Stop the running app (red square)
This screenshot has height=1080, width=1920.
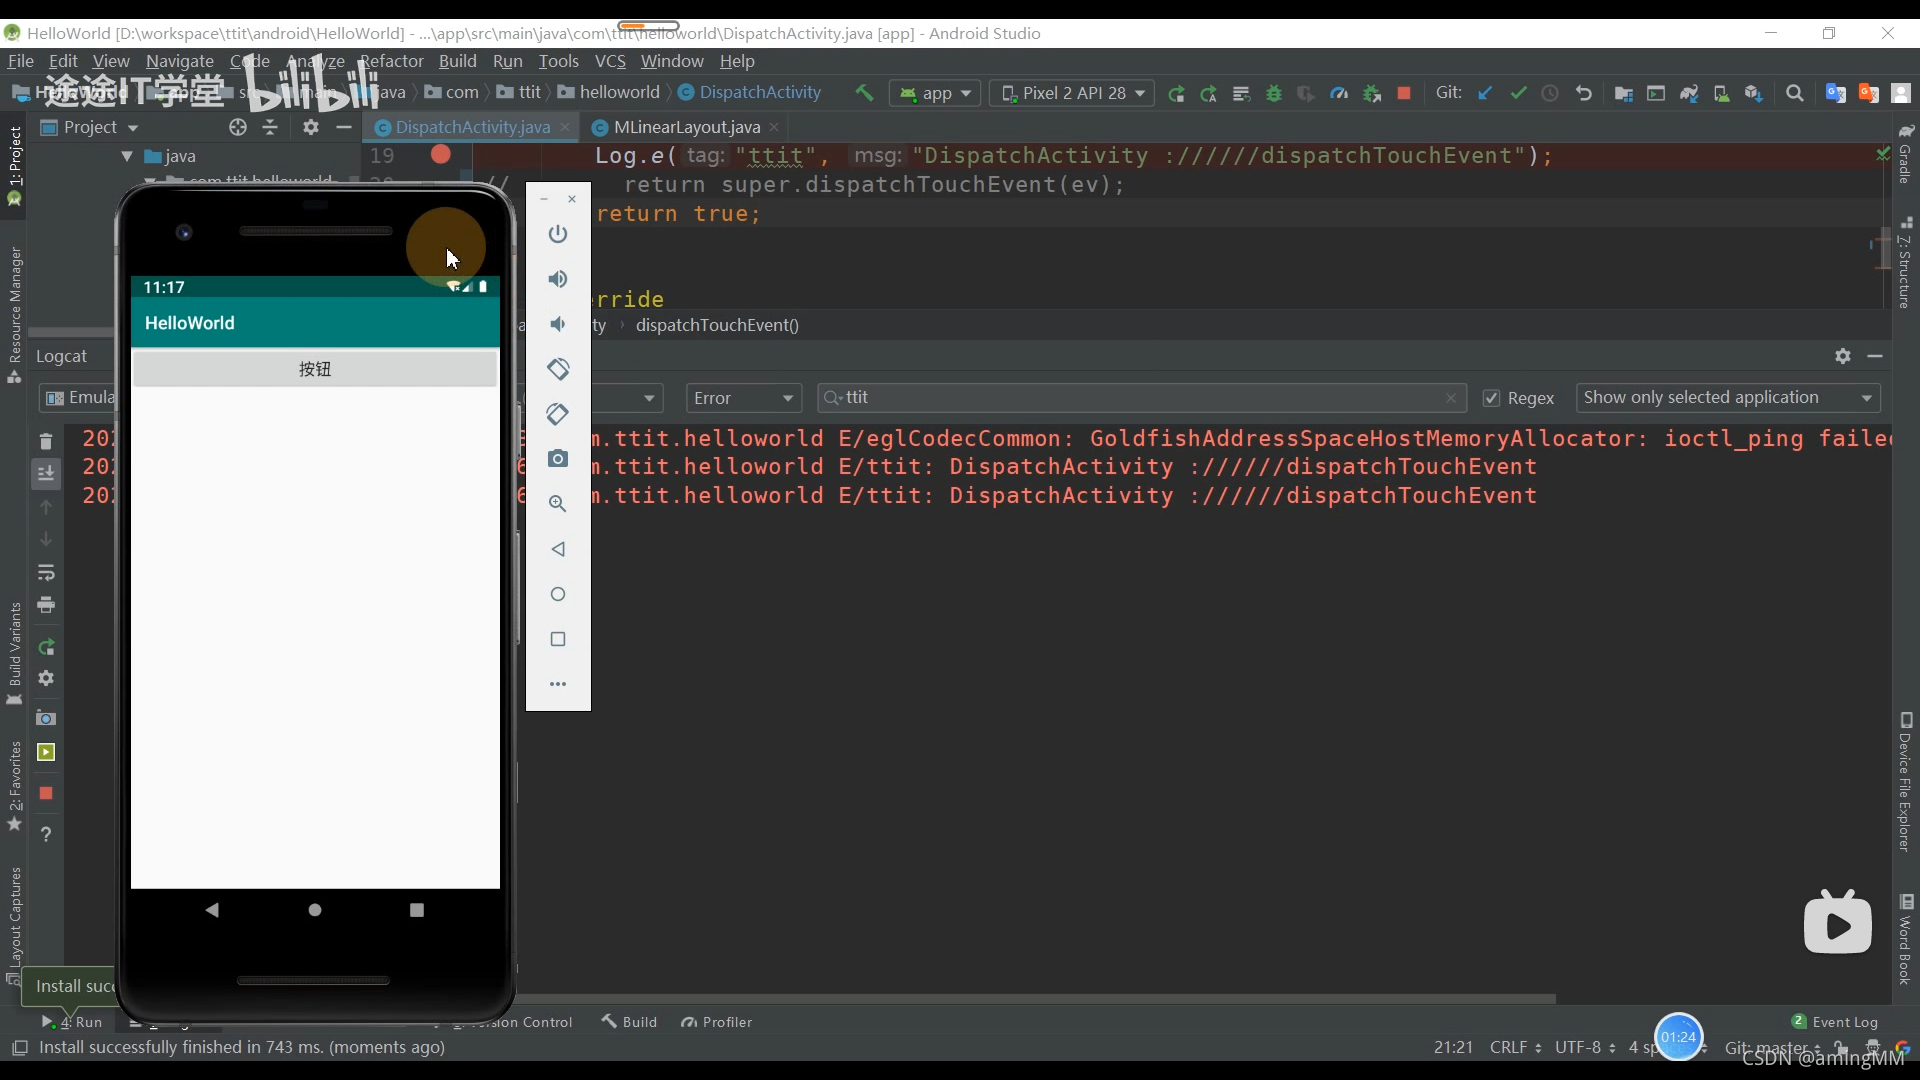click(1404, 93)
